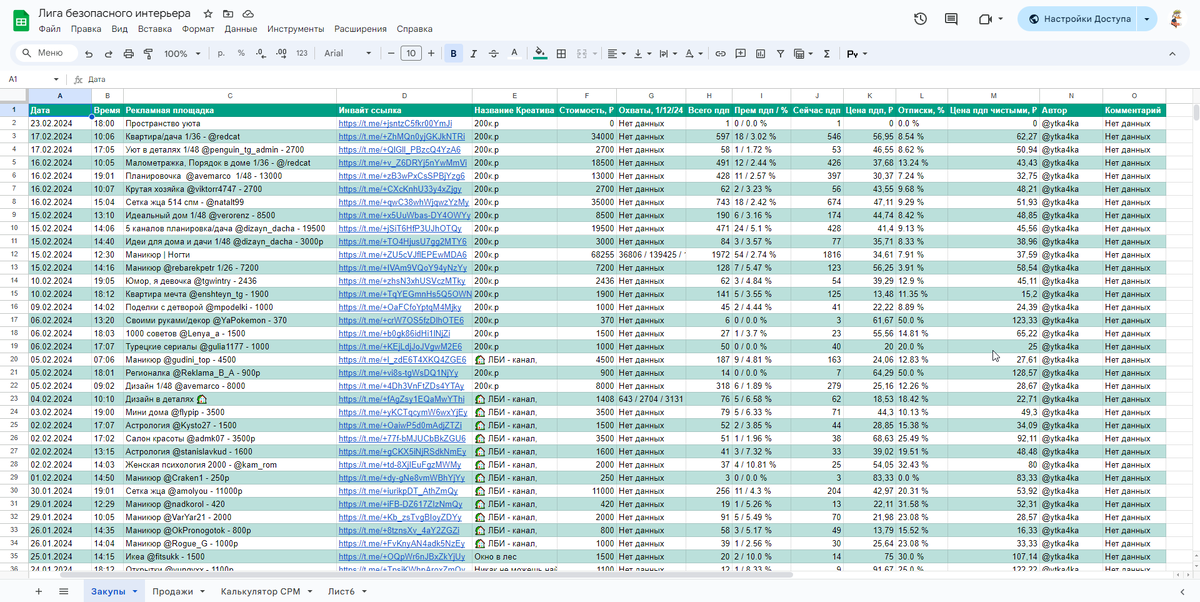This screenshot has width=1200, height=602.
Task: Decrease decimal places
Action: (x=261, y=54)
